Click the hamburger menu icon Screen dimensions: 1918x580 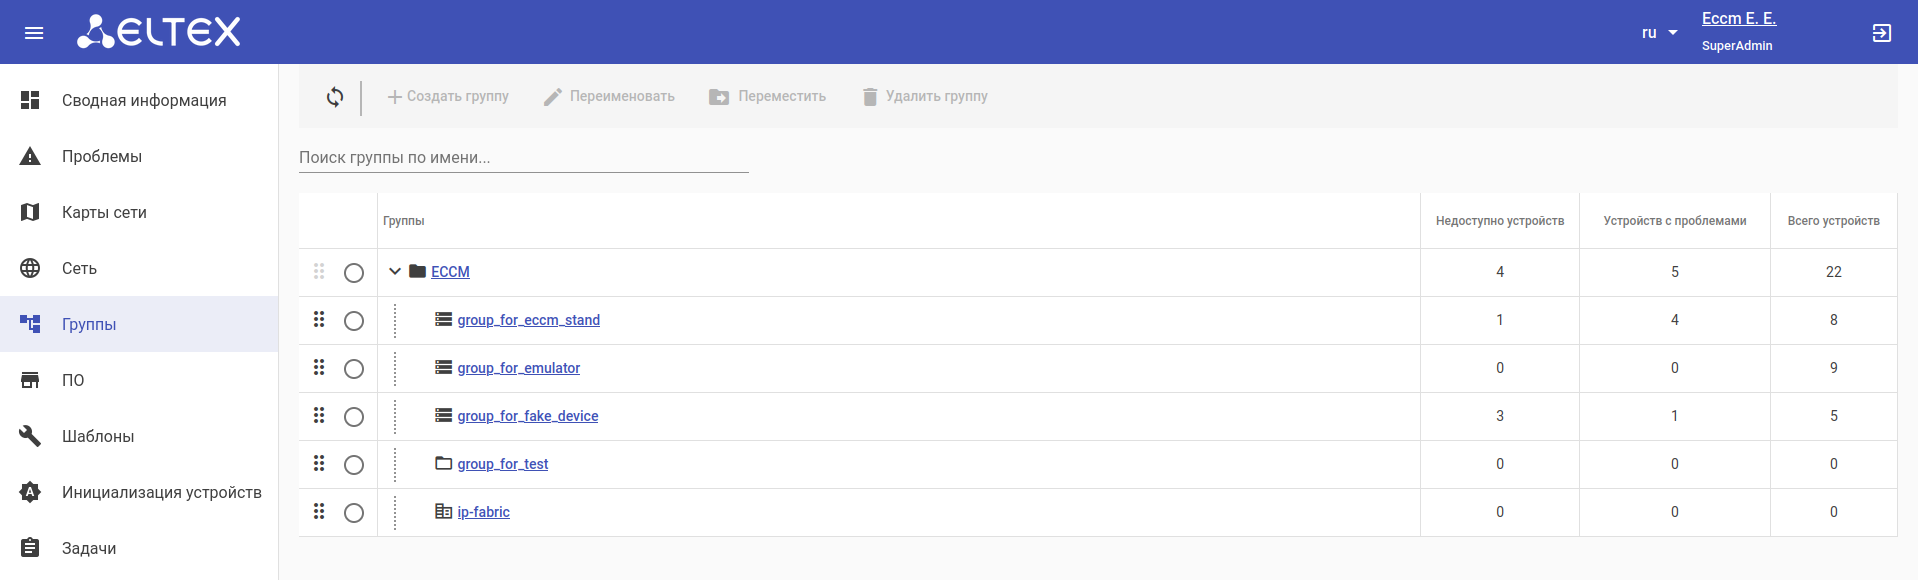34,33
